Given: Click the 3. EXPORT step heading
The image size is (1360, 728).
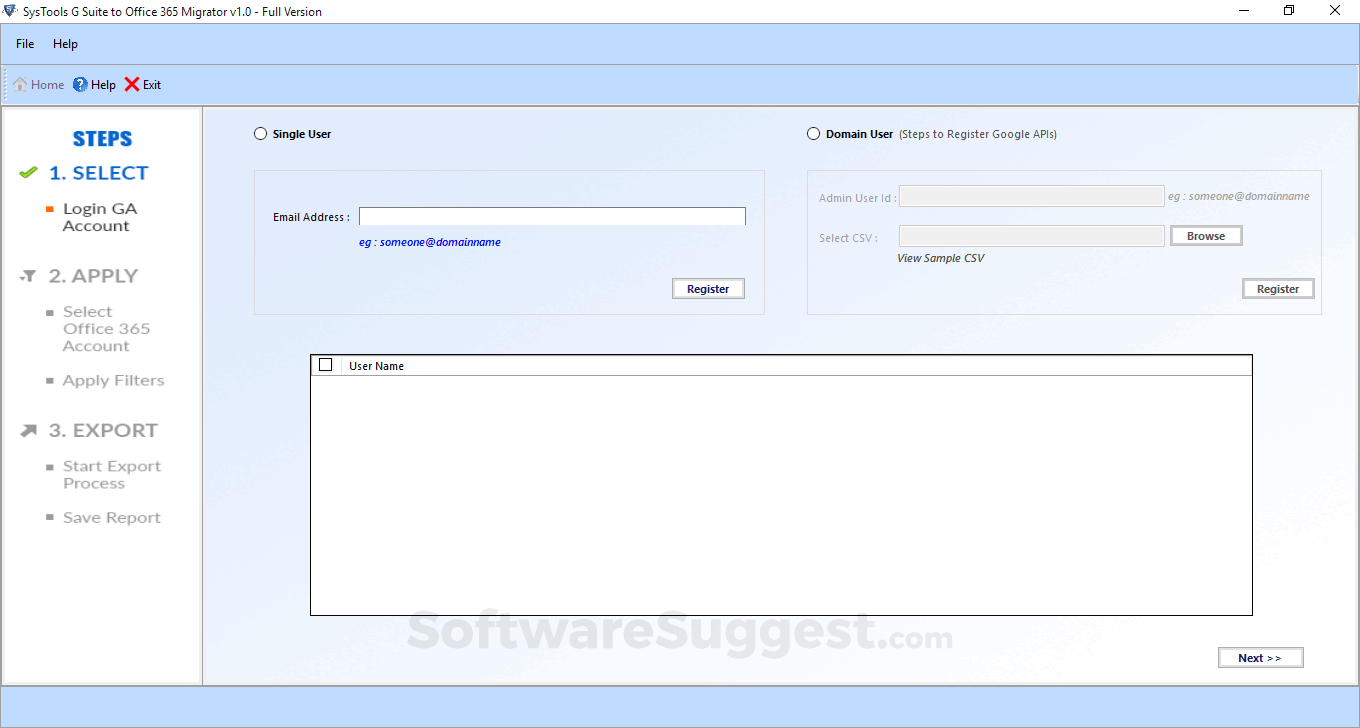Looking at the screenshot, I should click(103, 431).
